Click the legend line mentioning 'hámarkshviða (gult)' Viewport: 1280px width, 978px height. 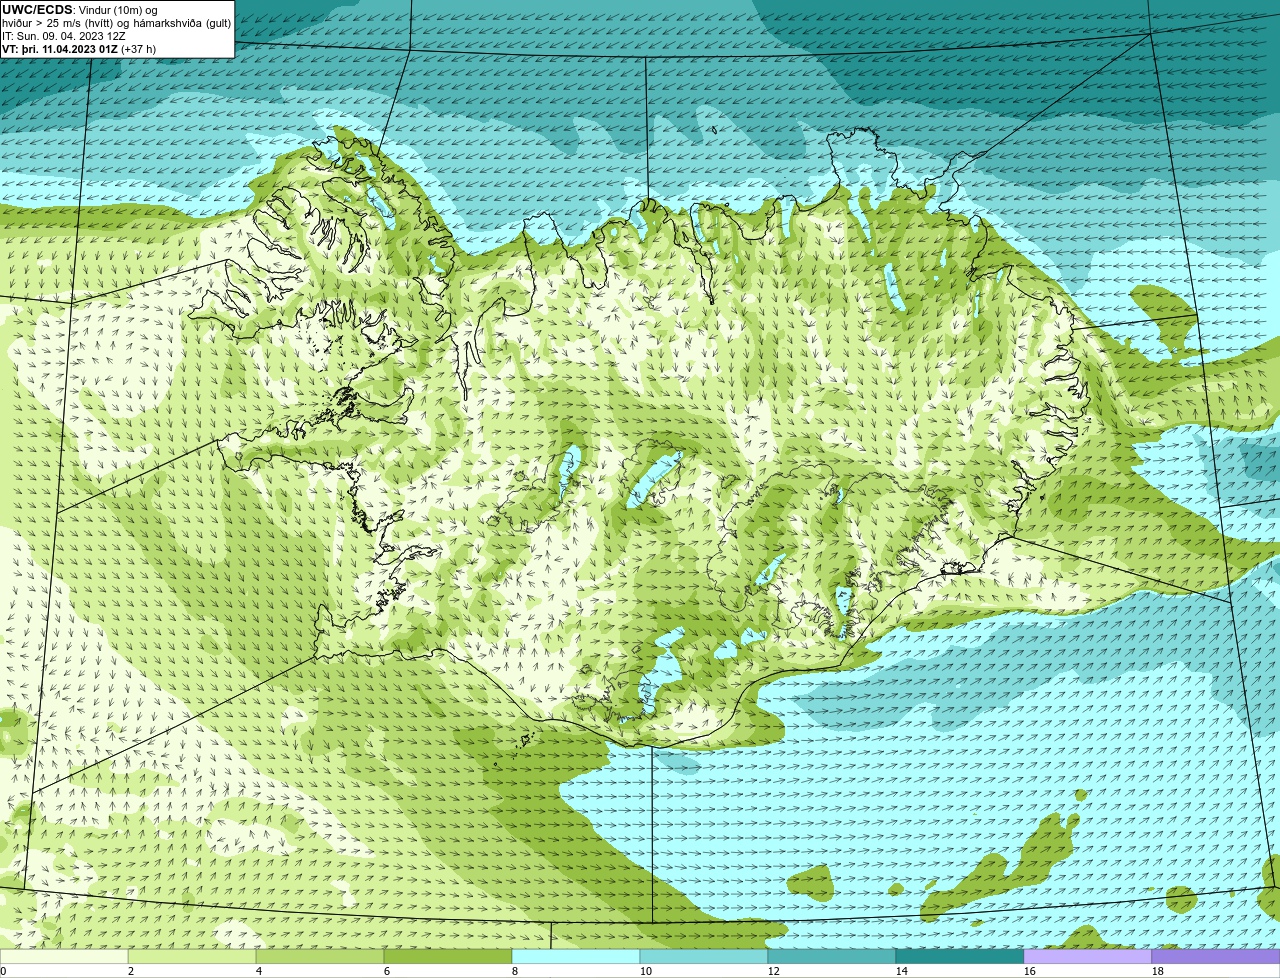pos(116,23)
